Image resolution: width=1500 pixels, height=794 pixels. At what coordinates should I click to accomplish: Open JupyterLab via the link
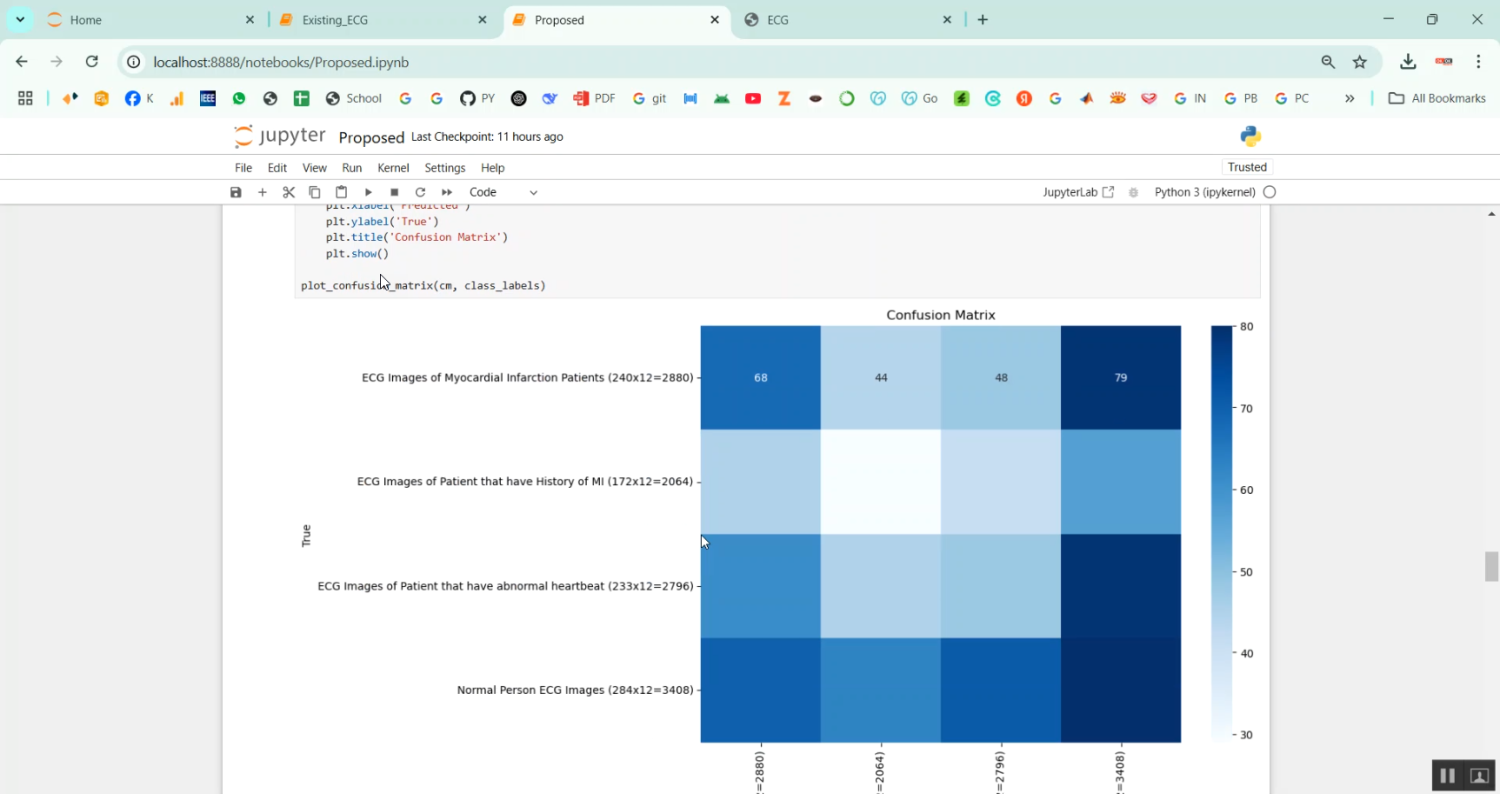pos(1077,191)
